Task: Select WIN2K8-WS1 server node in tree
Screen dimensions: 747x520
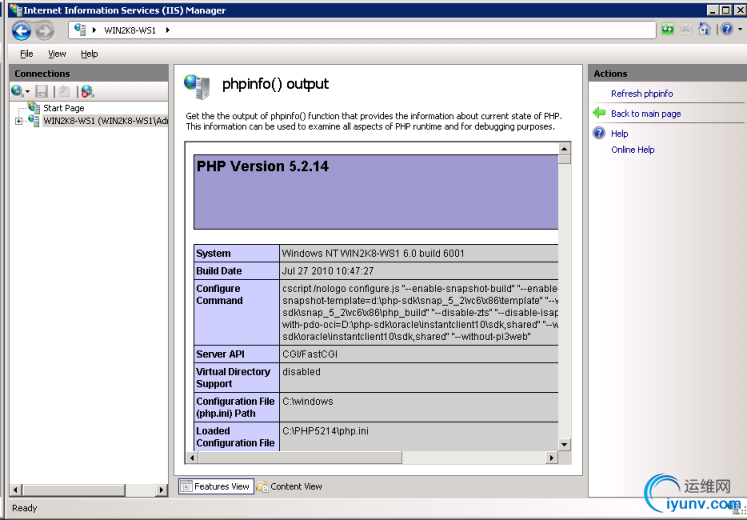Action: 105,120
